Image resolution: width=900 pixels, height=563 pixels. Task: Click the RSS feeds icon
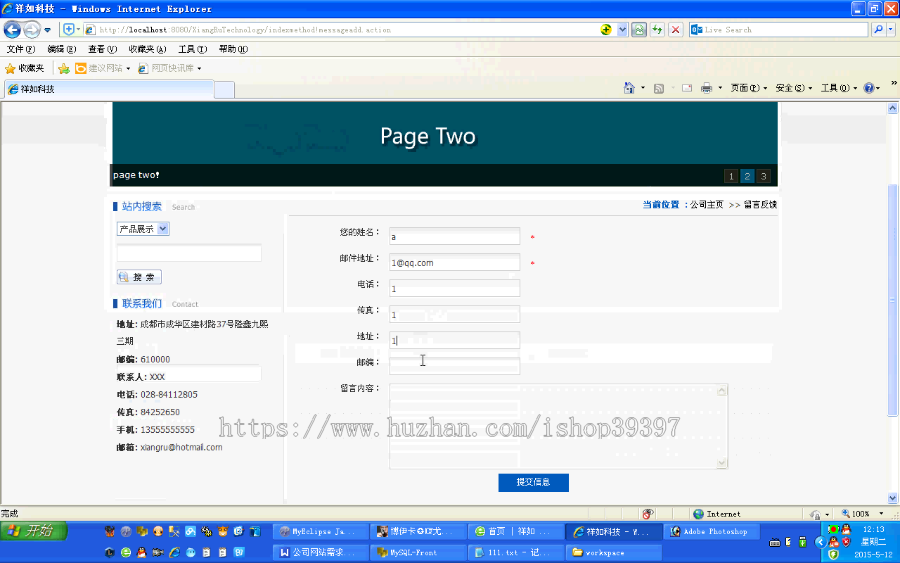tap(659, 88)
